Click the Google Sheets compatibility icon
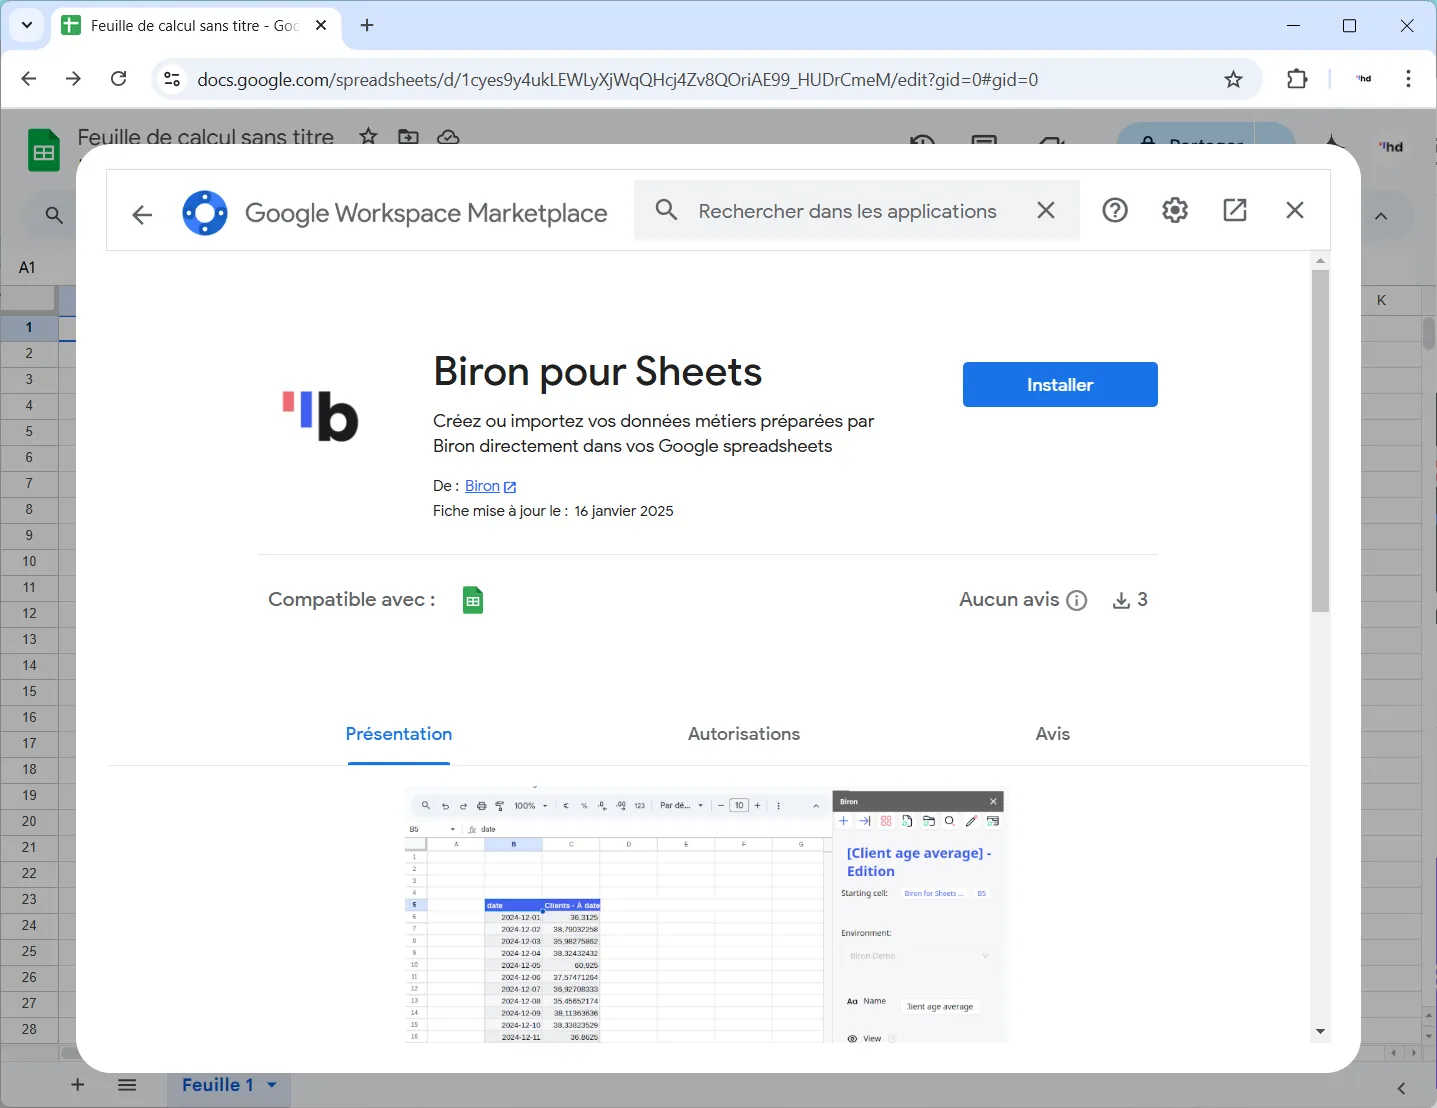 click(x=473, y=600)
